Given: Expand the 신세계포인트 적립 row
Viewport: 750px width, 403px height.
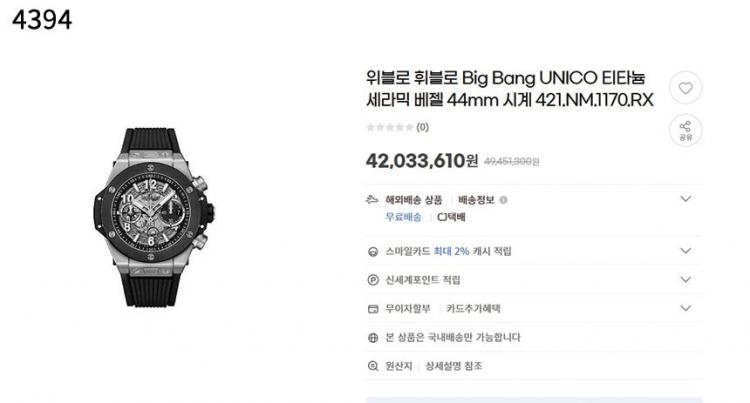Looking at the screenshot, I should [685, 280].
